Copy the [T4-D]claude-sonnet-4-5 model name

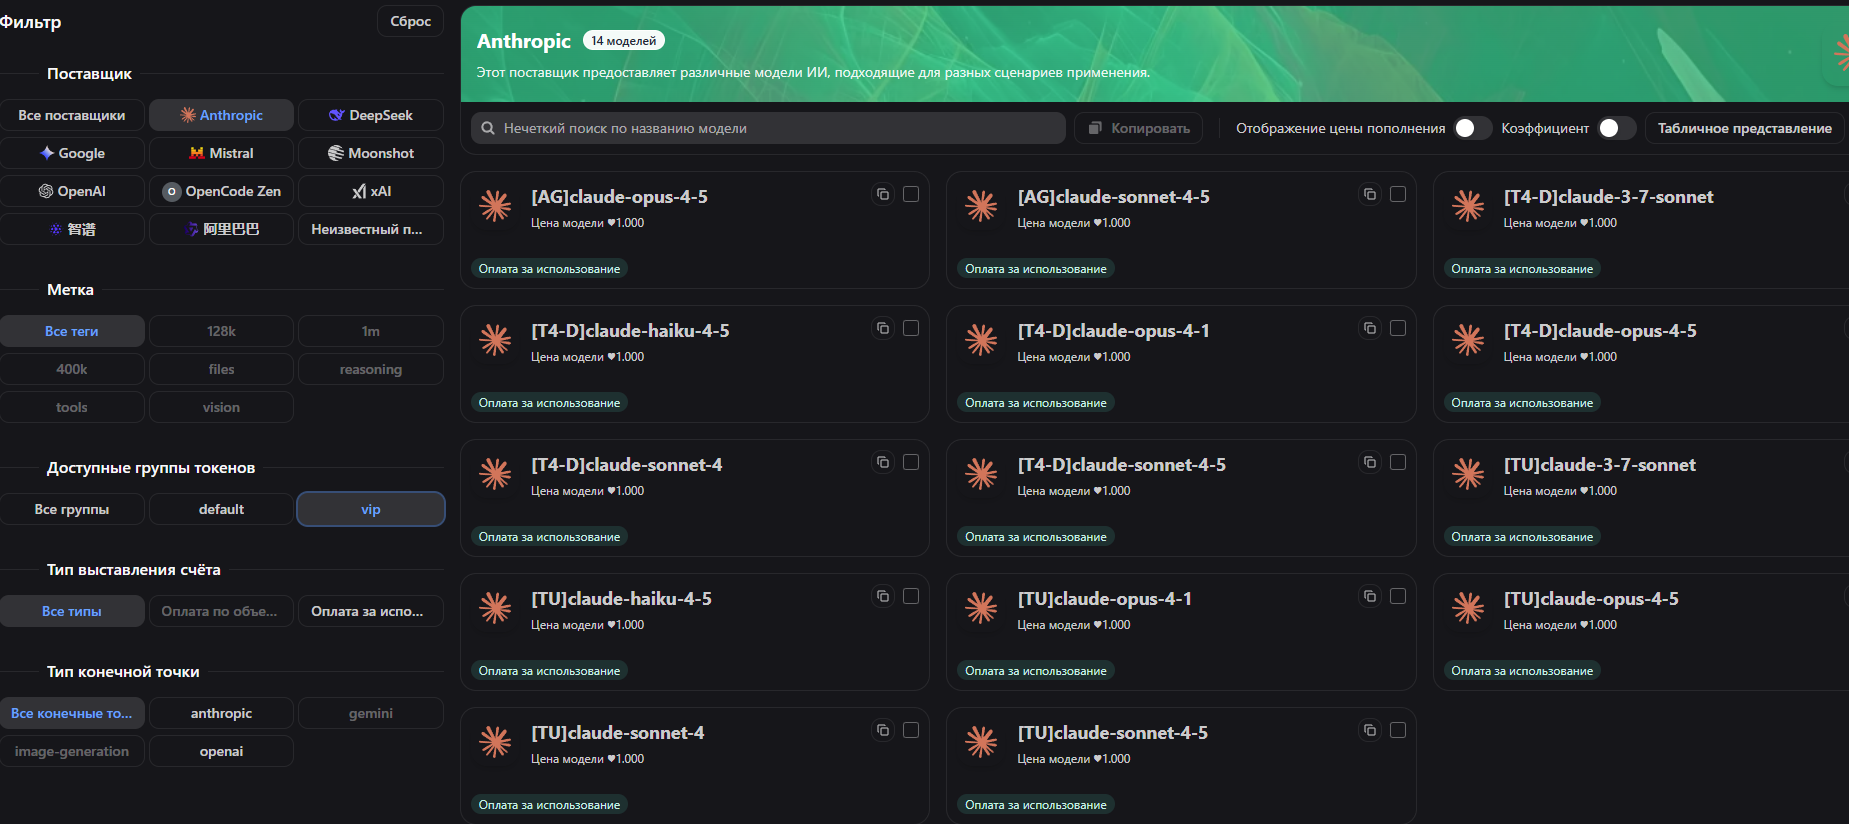[x=1370, y=462]
